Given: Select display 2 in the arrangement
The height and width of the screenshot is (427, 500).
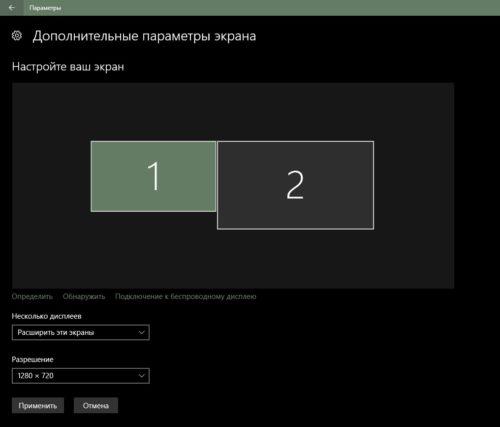Looking at the screenshot, I should click(295, 185).
